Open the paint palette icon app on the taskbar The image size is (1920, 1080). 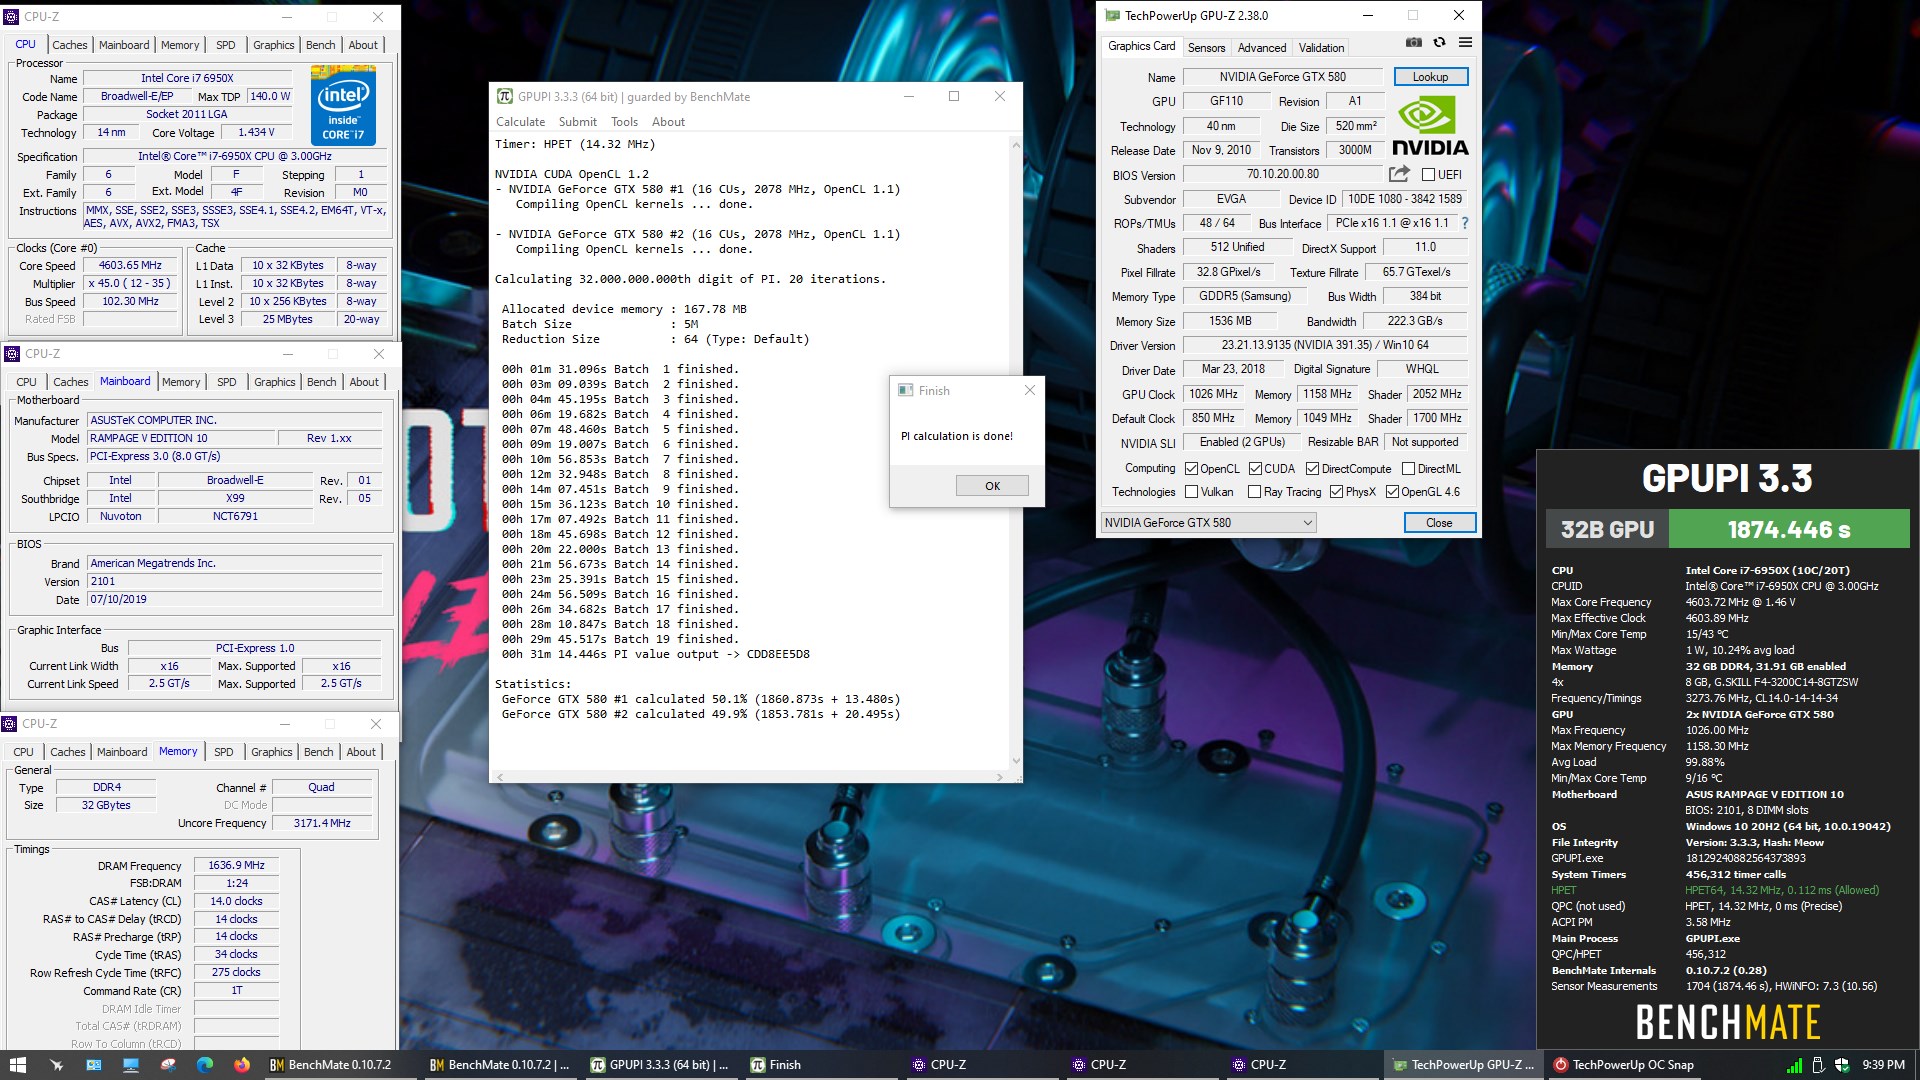tap(168, 1065)
